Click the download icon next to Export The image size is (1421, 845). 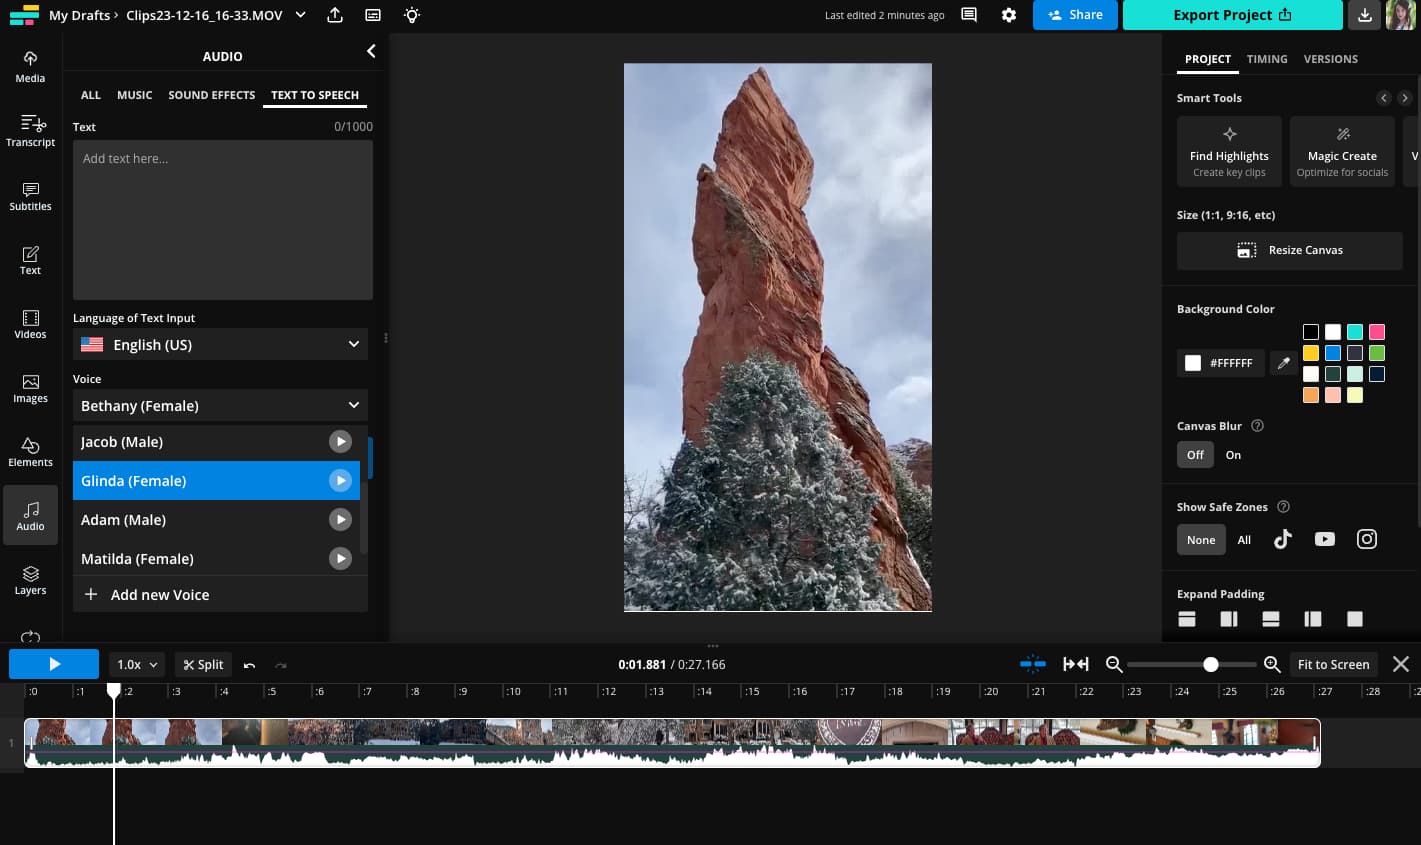1364,15
